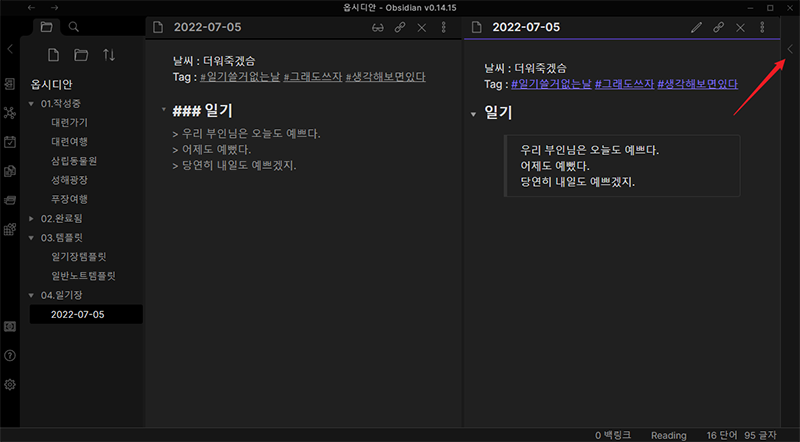This screenshot has height=442, width=800.
Task: Open the help icon in the ribbon
Action: click(10, 355)
